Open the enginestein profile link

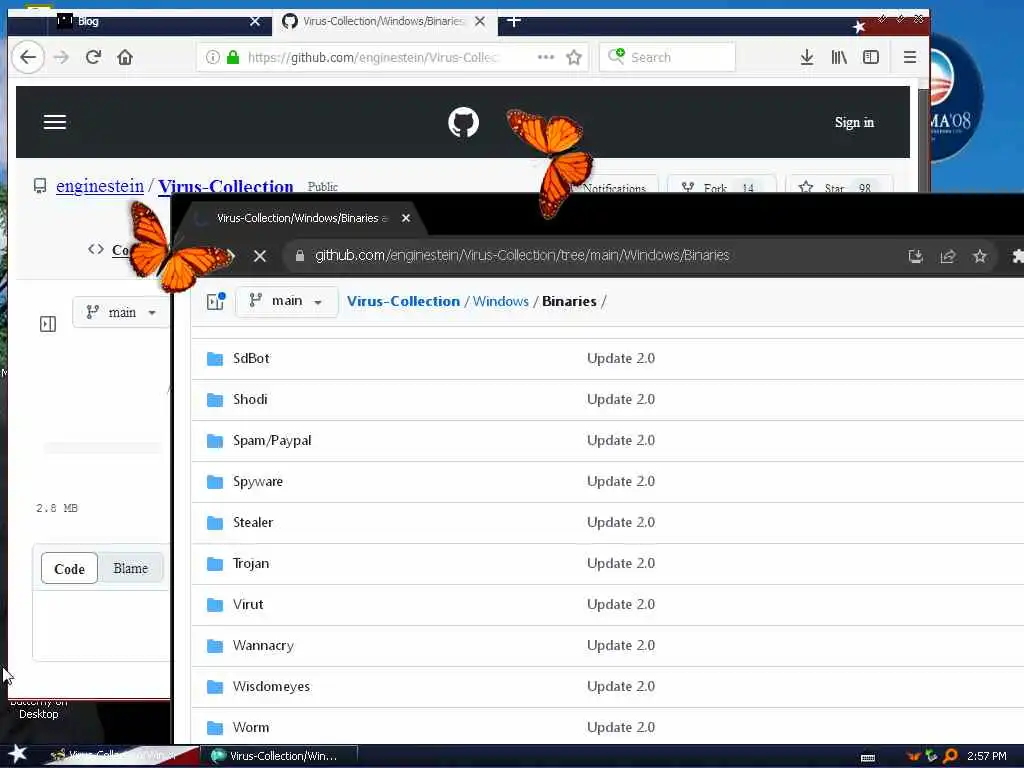click(100, 186)
